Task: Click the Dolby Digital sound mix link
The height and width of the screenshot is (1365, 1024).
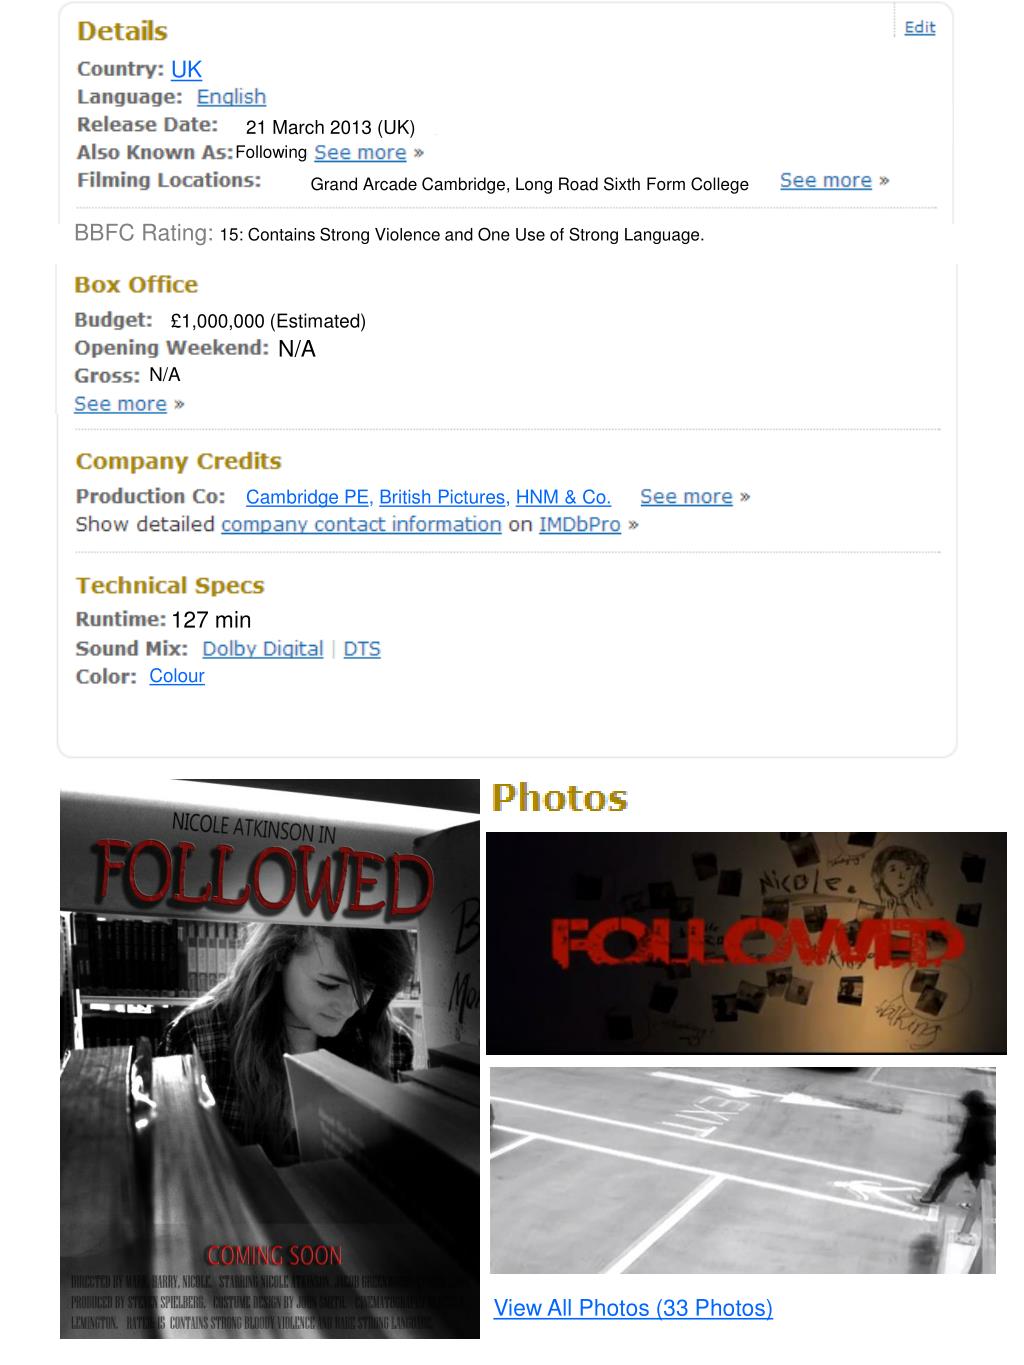Action: click(x=263, y=649)
